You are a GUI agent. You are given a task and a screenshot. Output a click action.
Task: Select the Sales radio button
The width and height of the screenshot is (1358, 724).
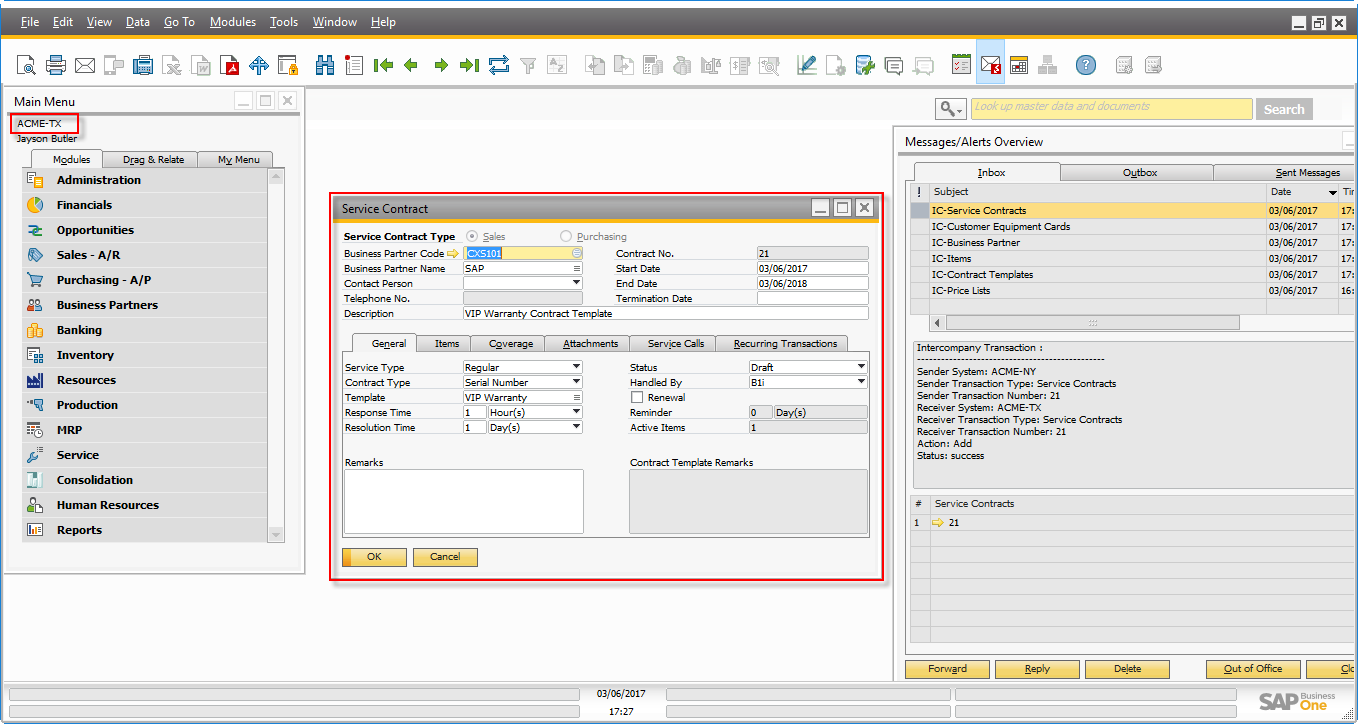(472, 237)
